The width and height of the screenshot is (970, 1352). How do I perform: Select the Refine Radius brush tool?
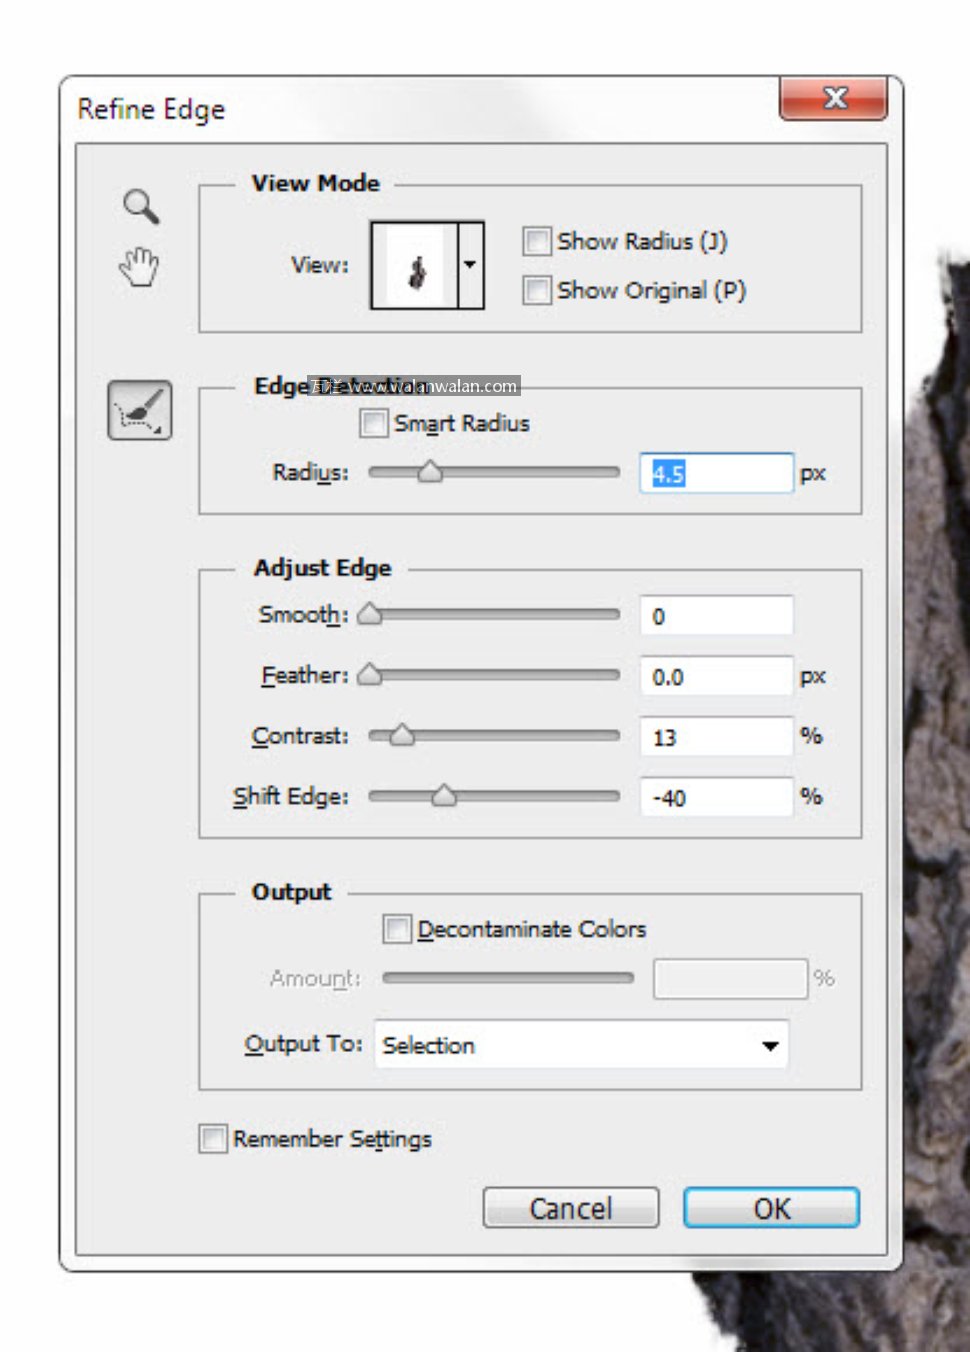point(140,410)
